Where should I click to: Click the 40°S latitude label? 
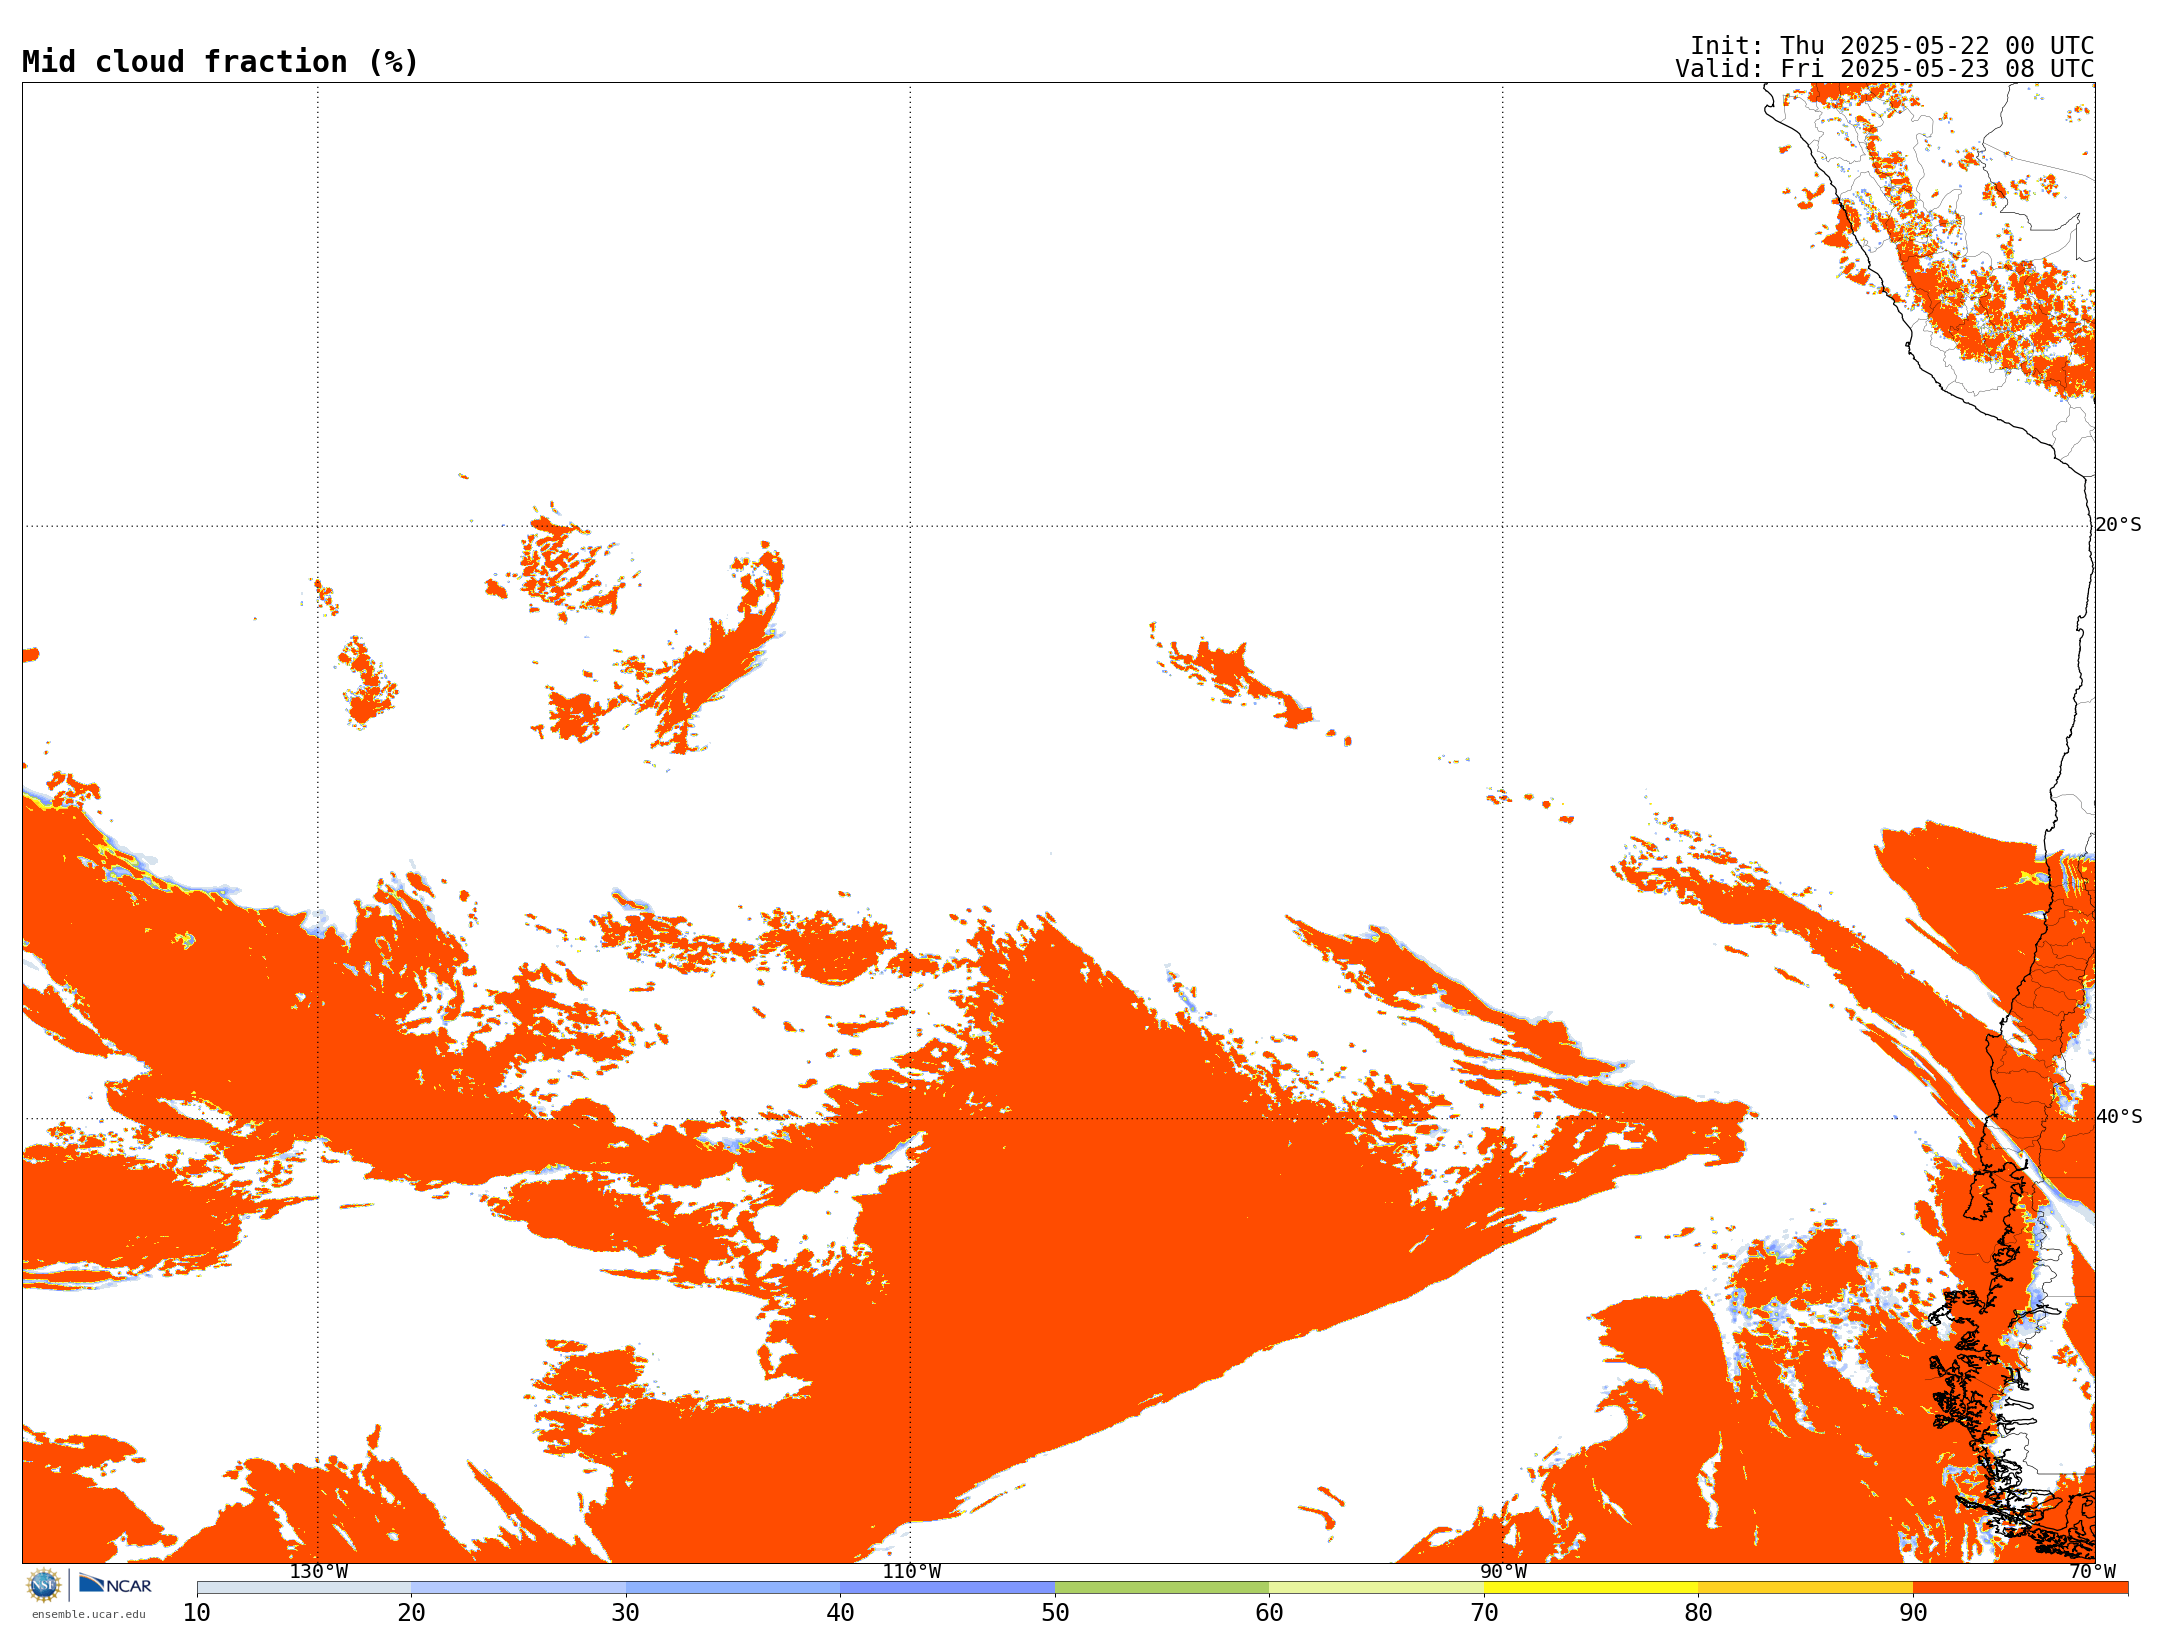[2119, 1117]
